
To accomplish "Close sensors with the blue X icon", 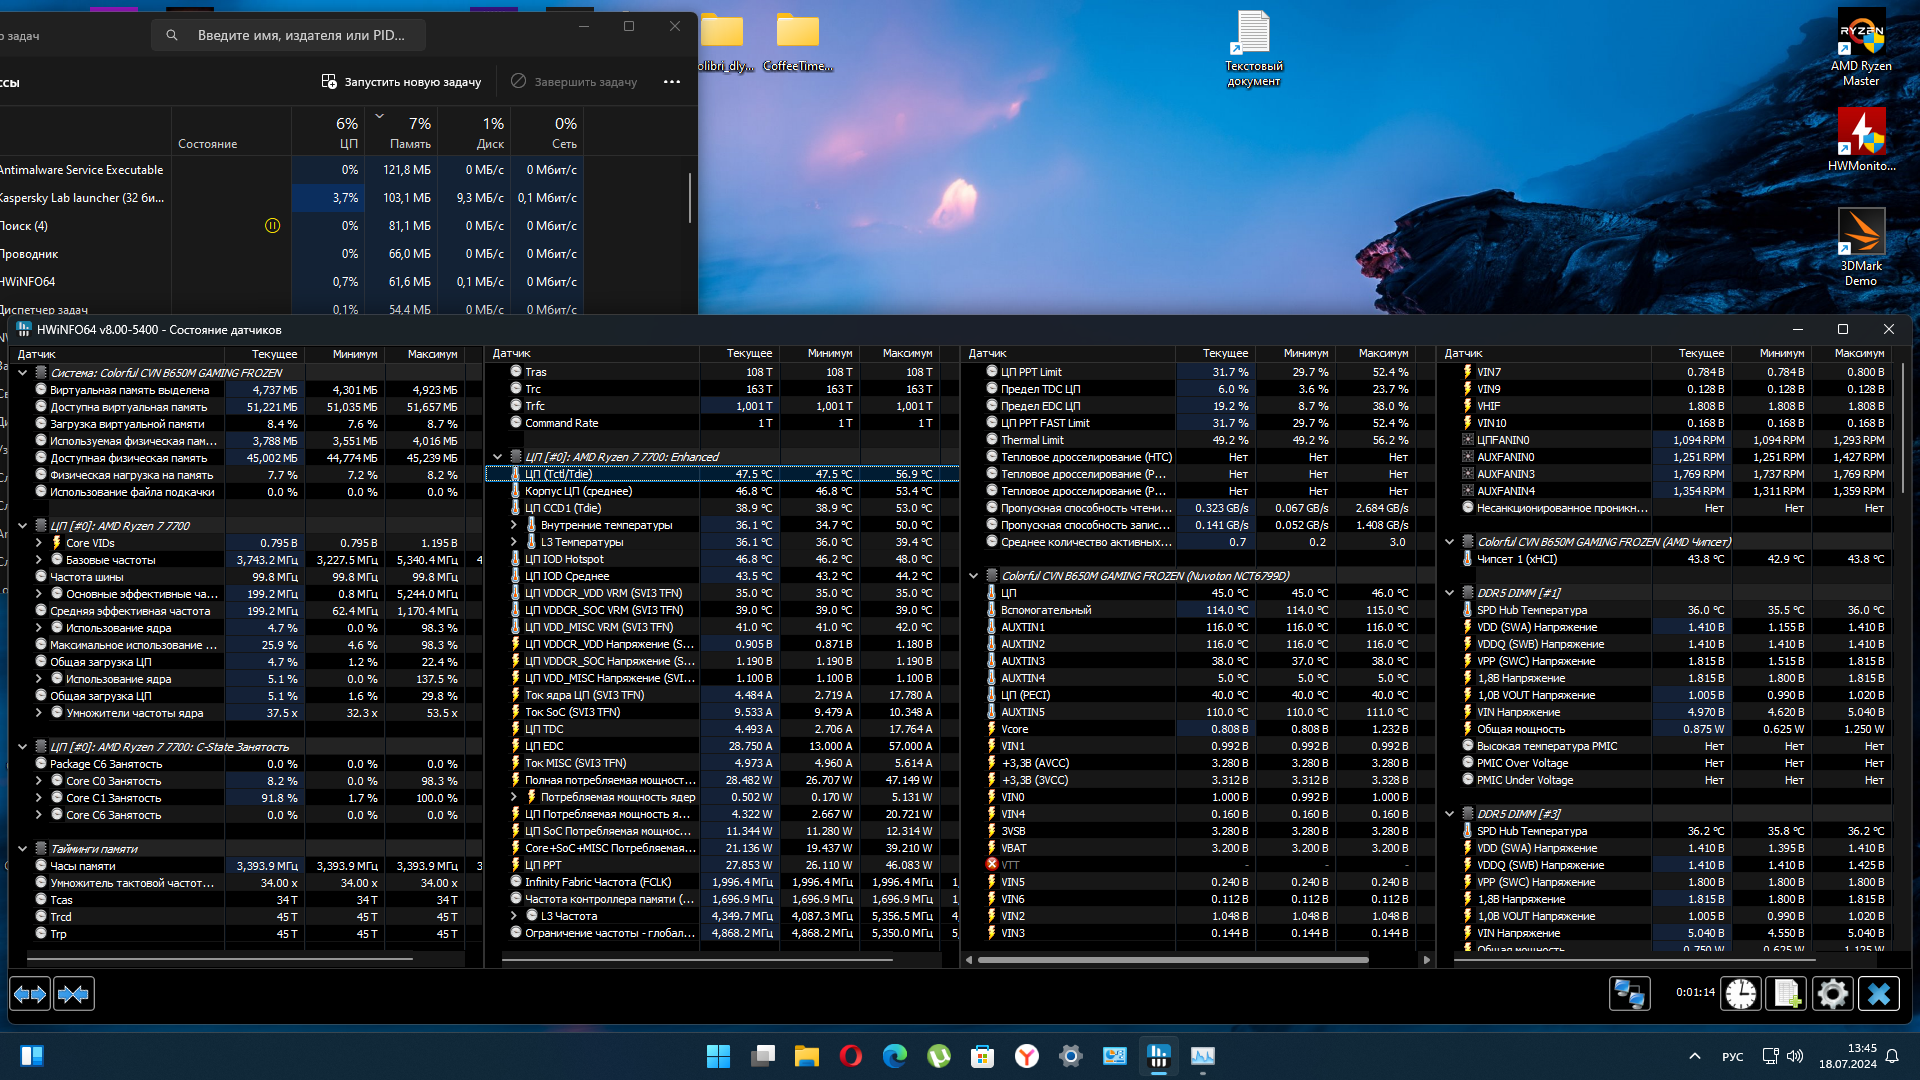I will point(1879,994).
